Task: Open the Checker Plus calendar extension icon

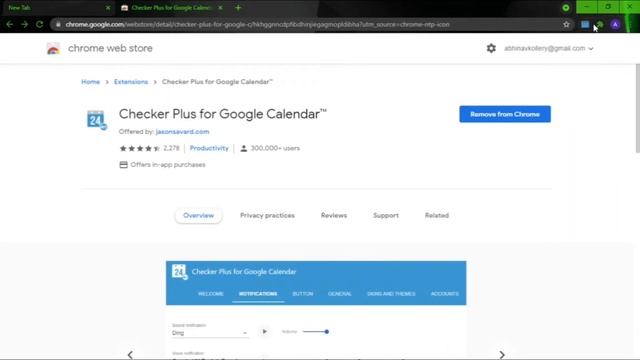Action: coord(585,24)
